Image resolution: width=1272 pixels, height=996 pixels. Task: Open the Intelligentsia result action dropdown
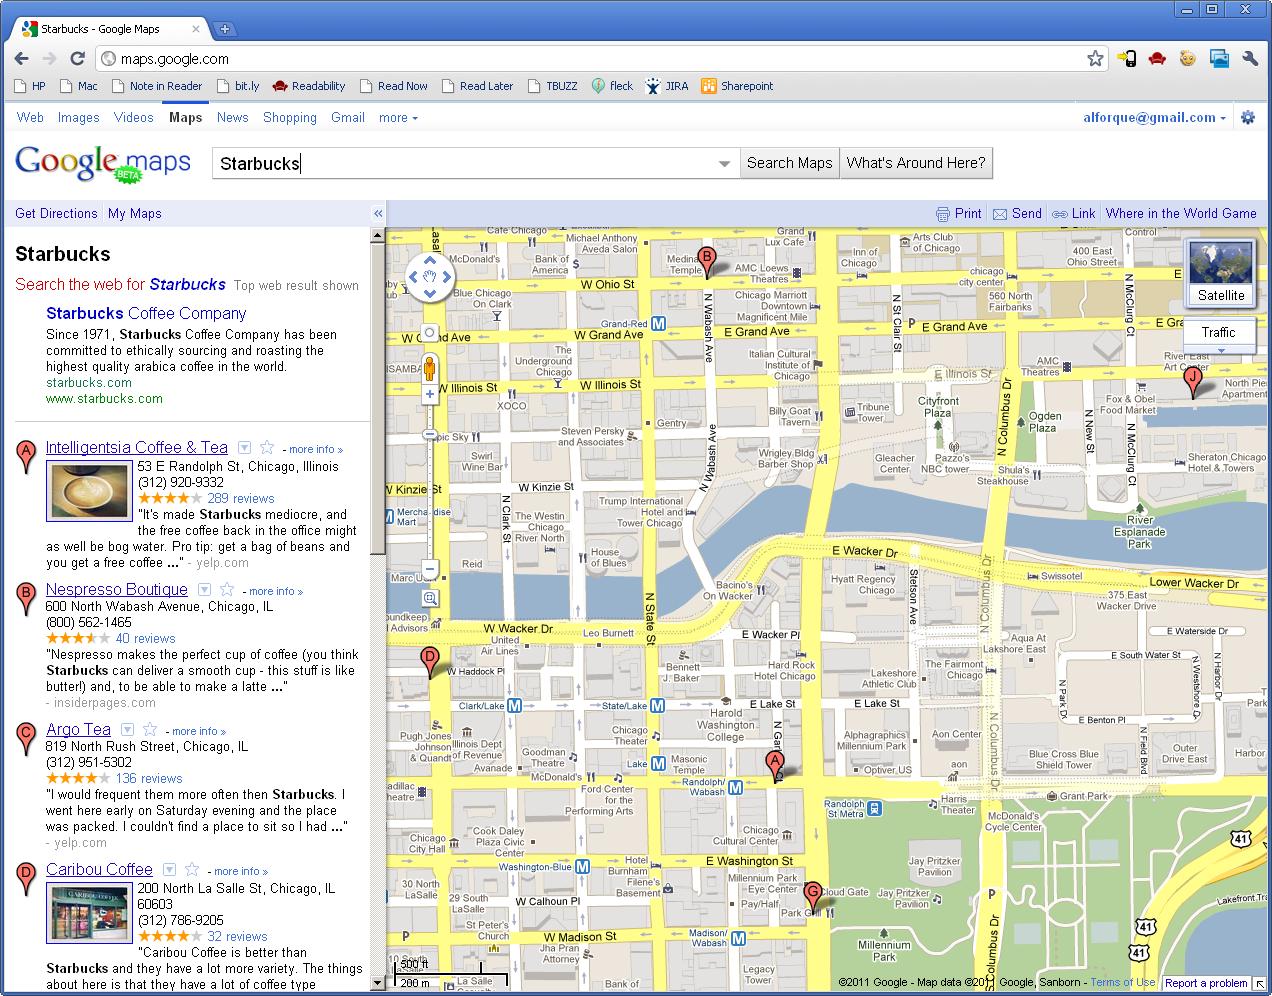point(244,448)
